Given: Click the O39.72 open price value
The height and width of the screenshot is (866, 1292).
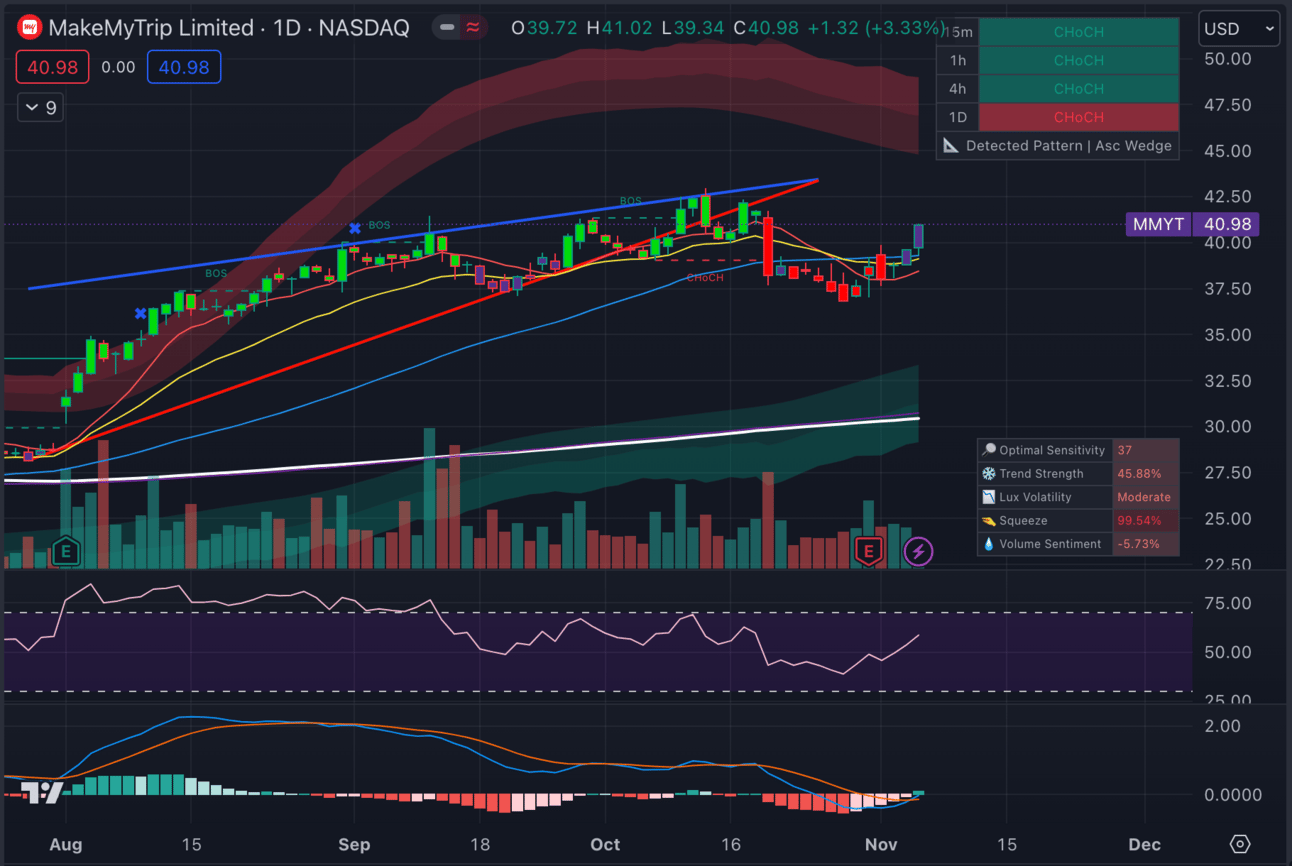Looking at the screenshot, I should click(x=544, y=28).
